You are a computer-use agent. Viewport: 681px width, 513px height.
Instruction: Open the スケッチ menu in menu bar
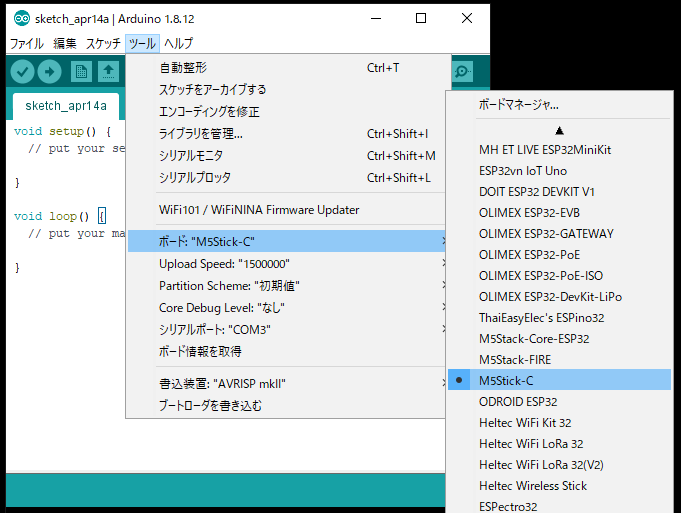coord(103,44)
